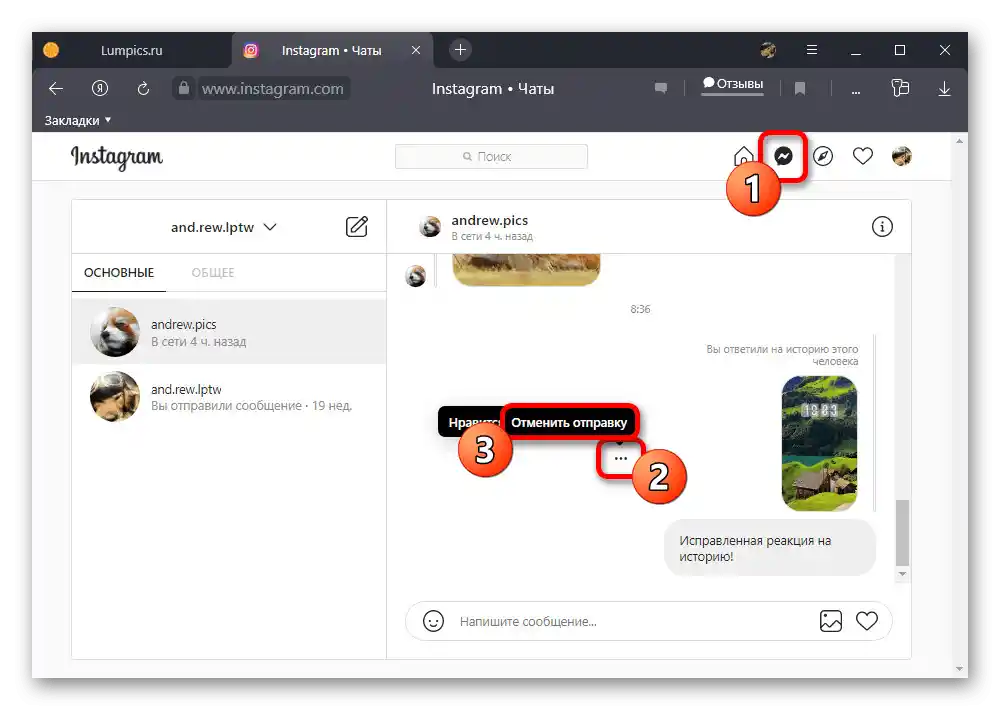Image resolution: width=1000 pixels, height=710 pixels.
Task: Open partially visible photo message
Action: 526,269
